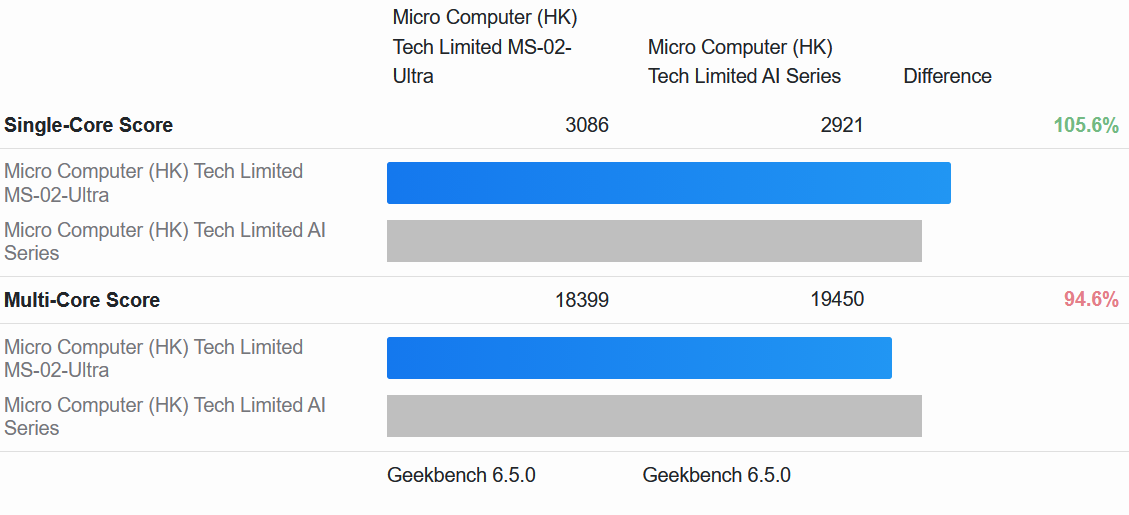Click Geekbench 6.5.0 under the MS-02-Ultra column
This screenshot has width=1129, height=515.
click(461, 475)
